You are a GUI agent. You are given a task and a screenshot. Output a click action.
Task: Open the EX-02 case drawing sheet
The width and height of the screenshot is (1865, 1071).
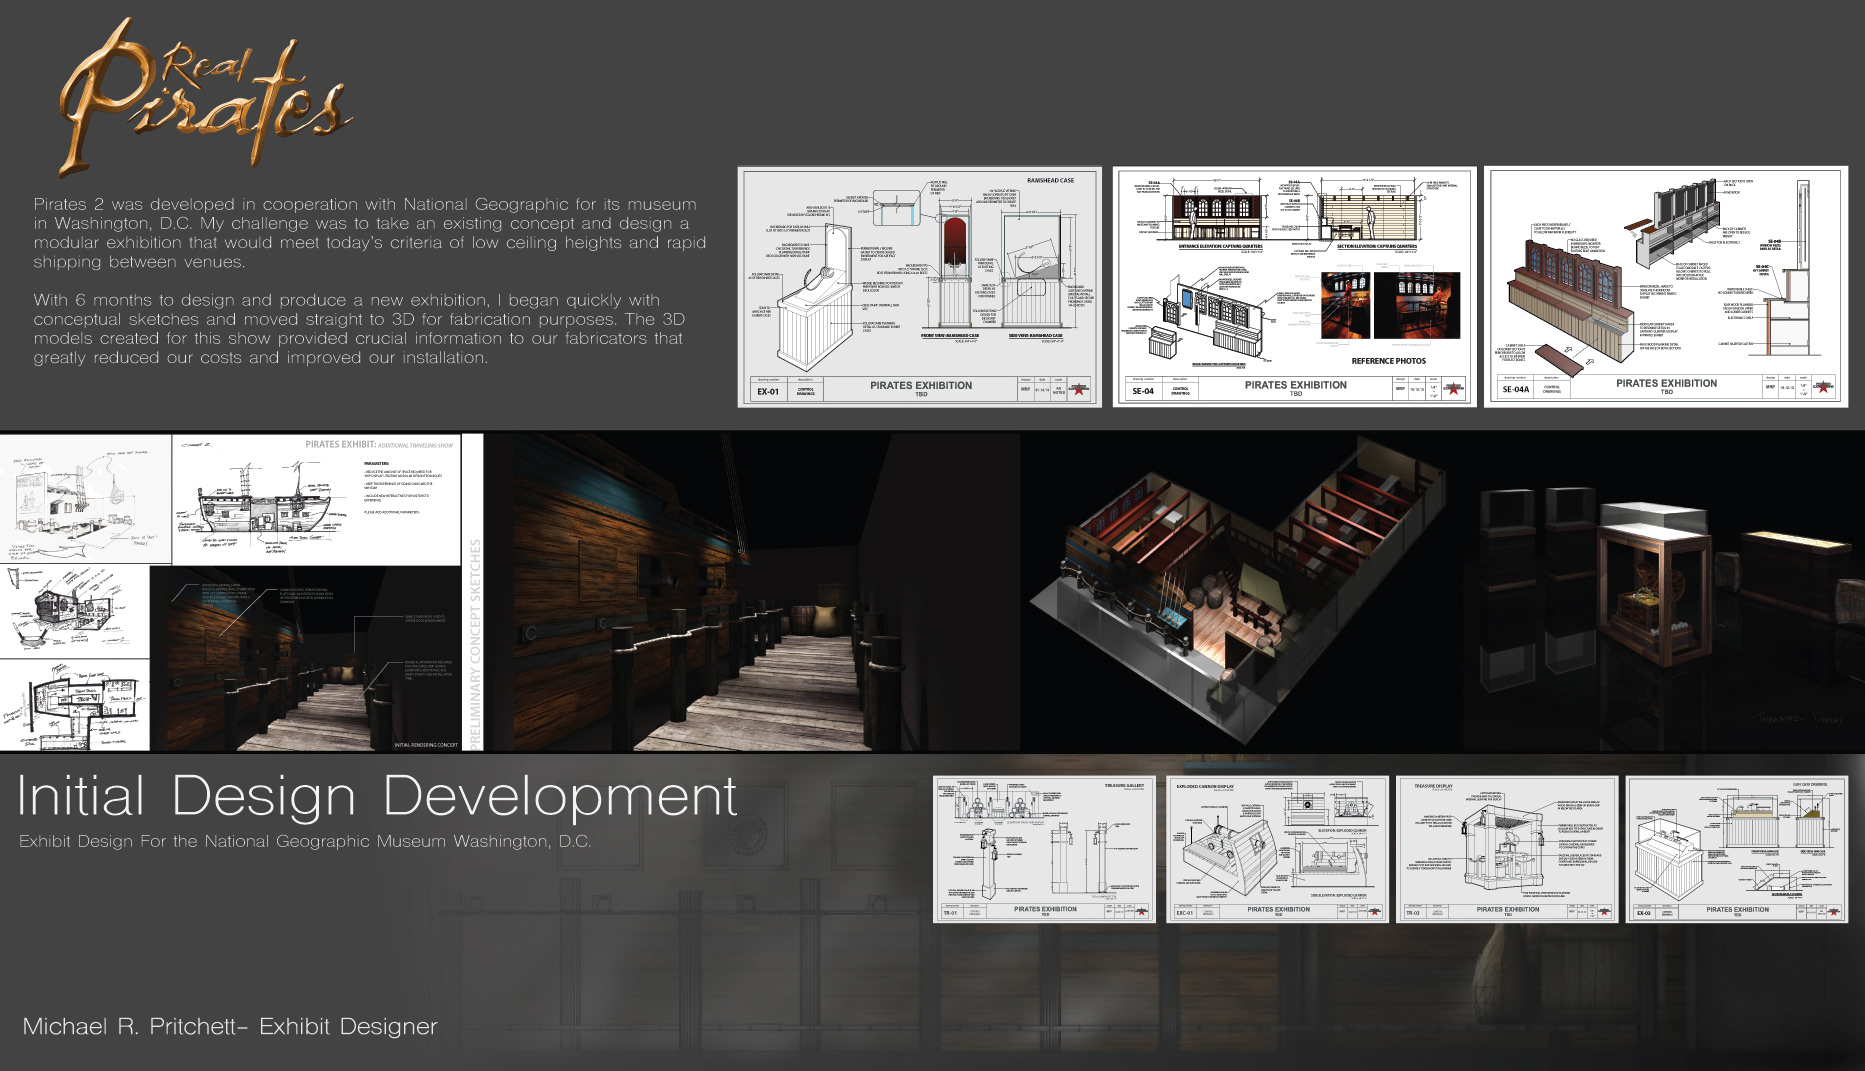(x=1737, y=849)
